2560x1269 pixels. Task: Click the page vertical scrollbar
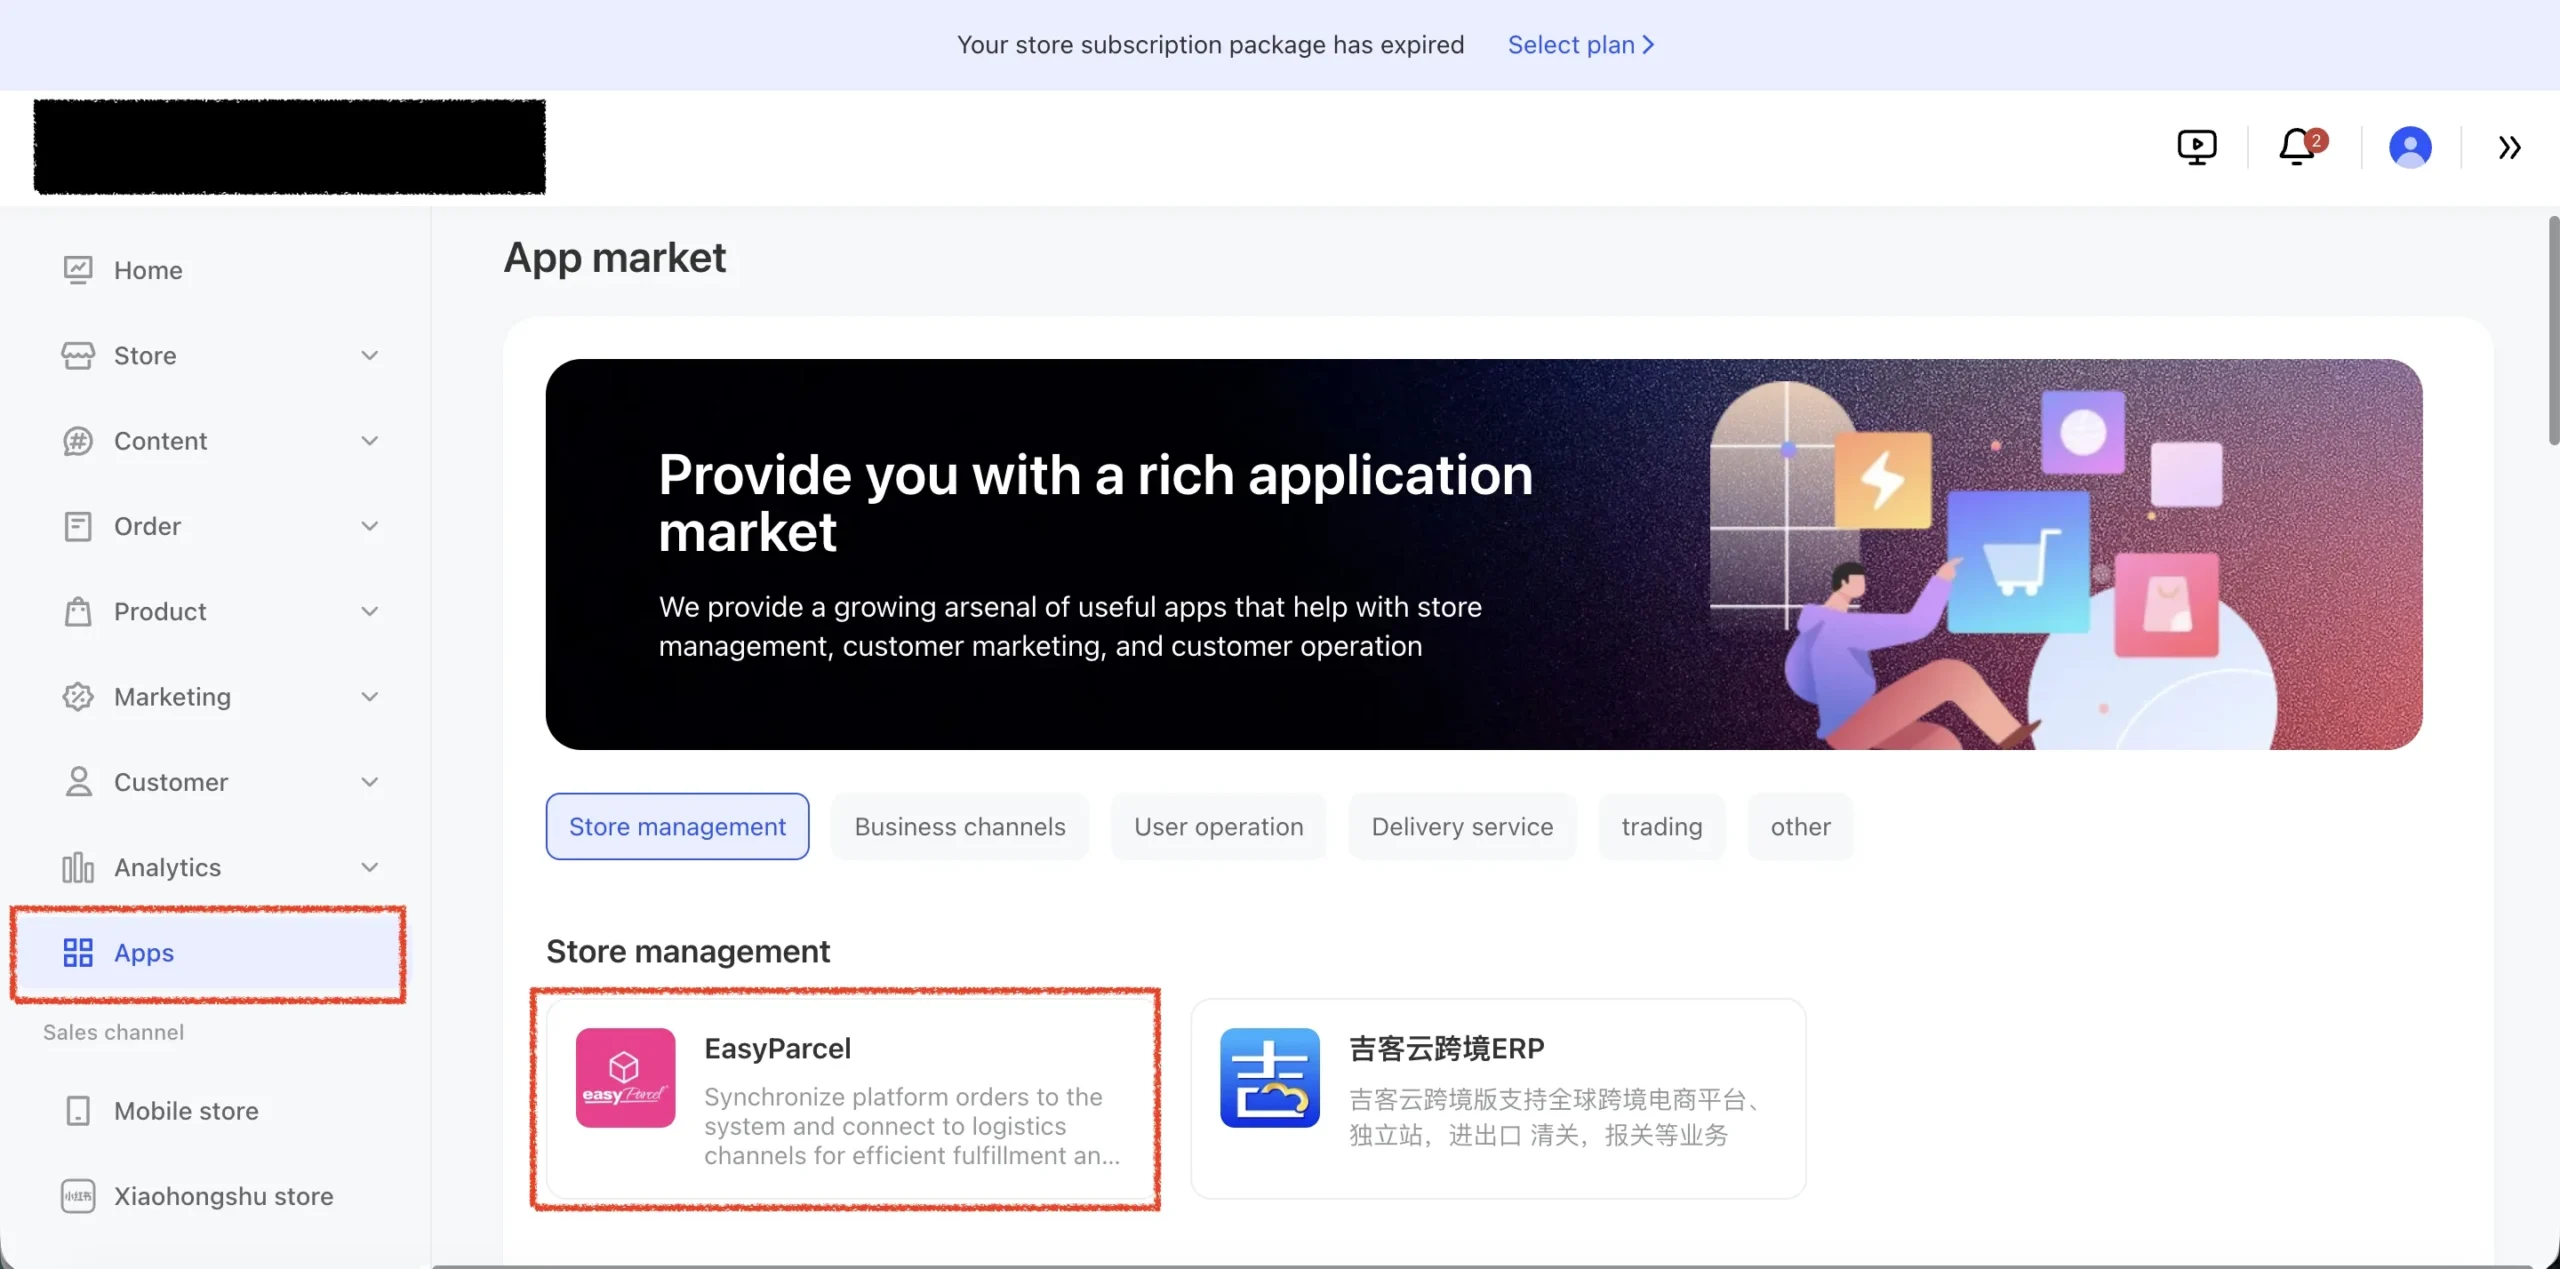coord(2552,330)
